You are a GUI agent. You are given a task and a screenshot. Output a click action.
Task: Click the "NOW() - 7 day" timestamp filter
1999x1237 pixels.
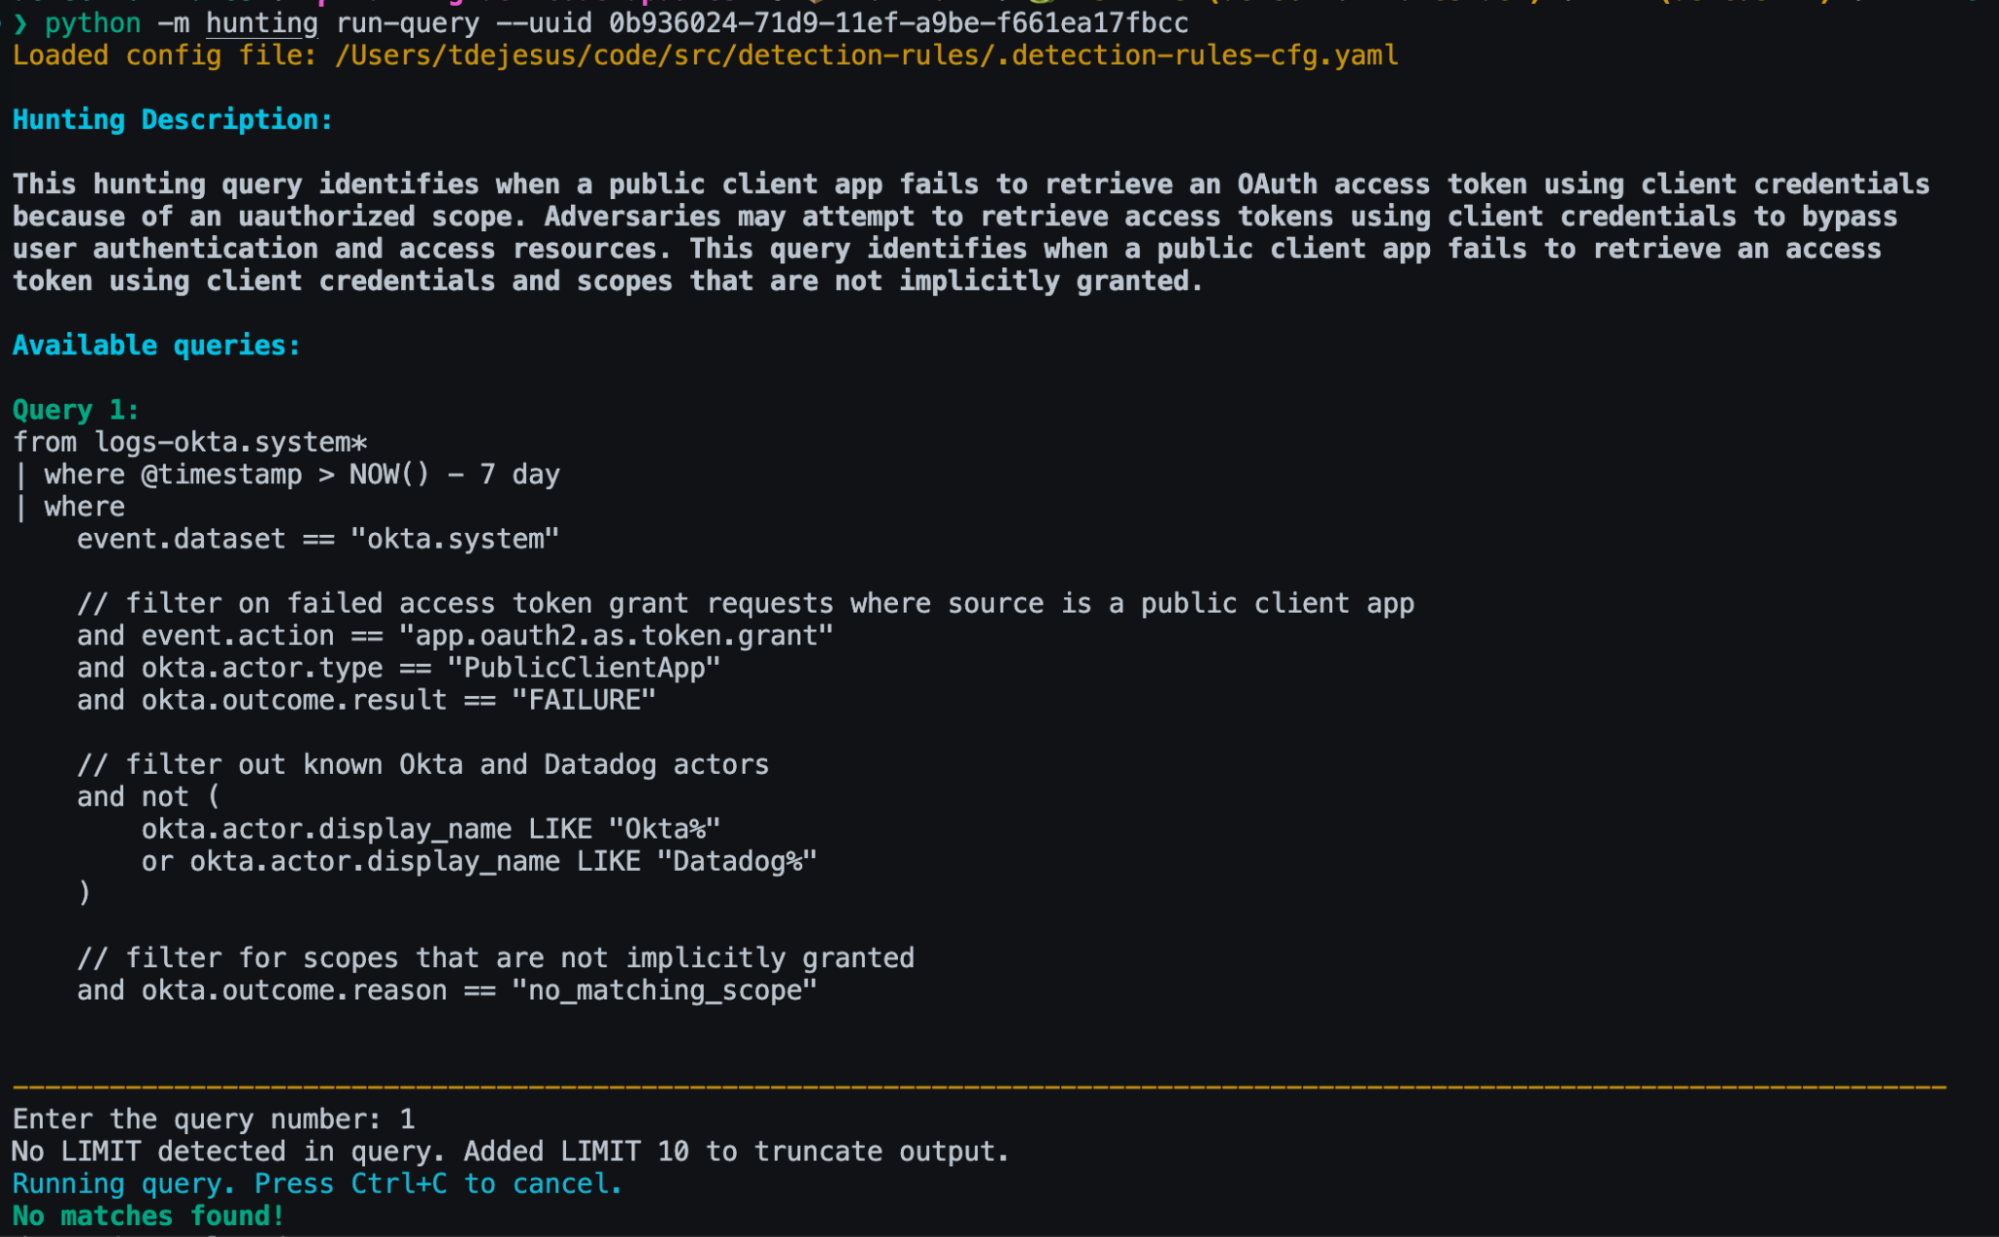[x=454, y=474]
